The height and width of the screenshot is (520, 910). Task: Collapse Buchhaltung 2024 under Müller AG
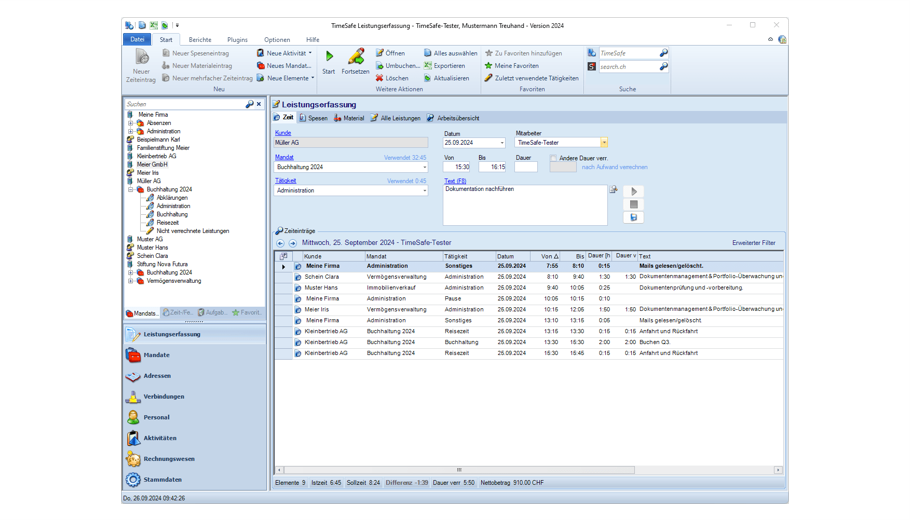tap(131, 189)
